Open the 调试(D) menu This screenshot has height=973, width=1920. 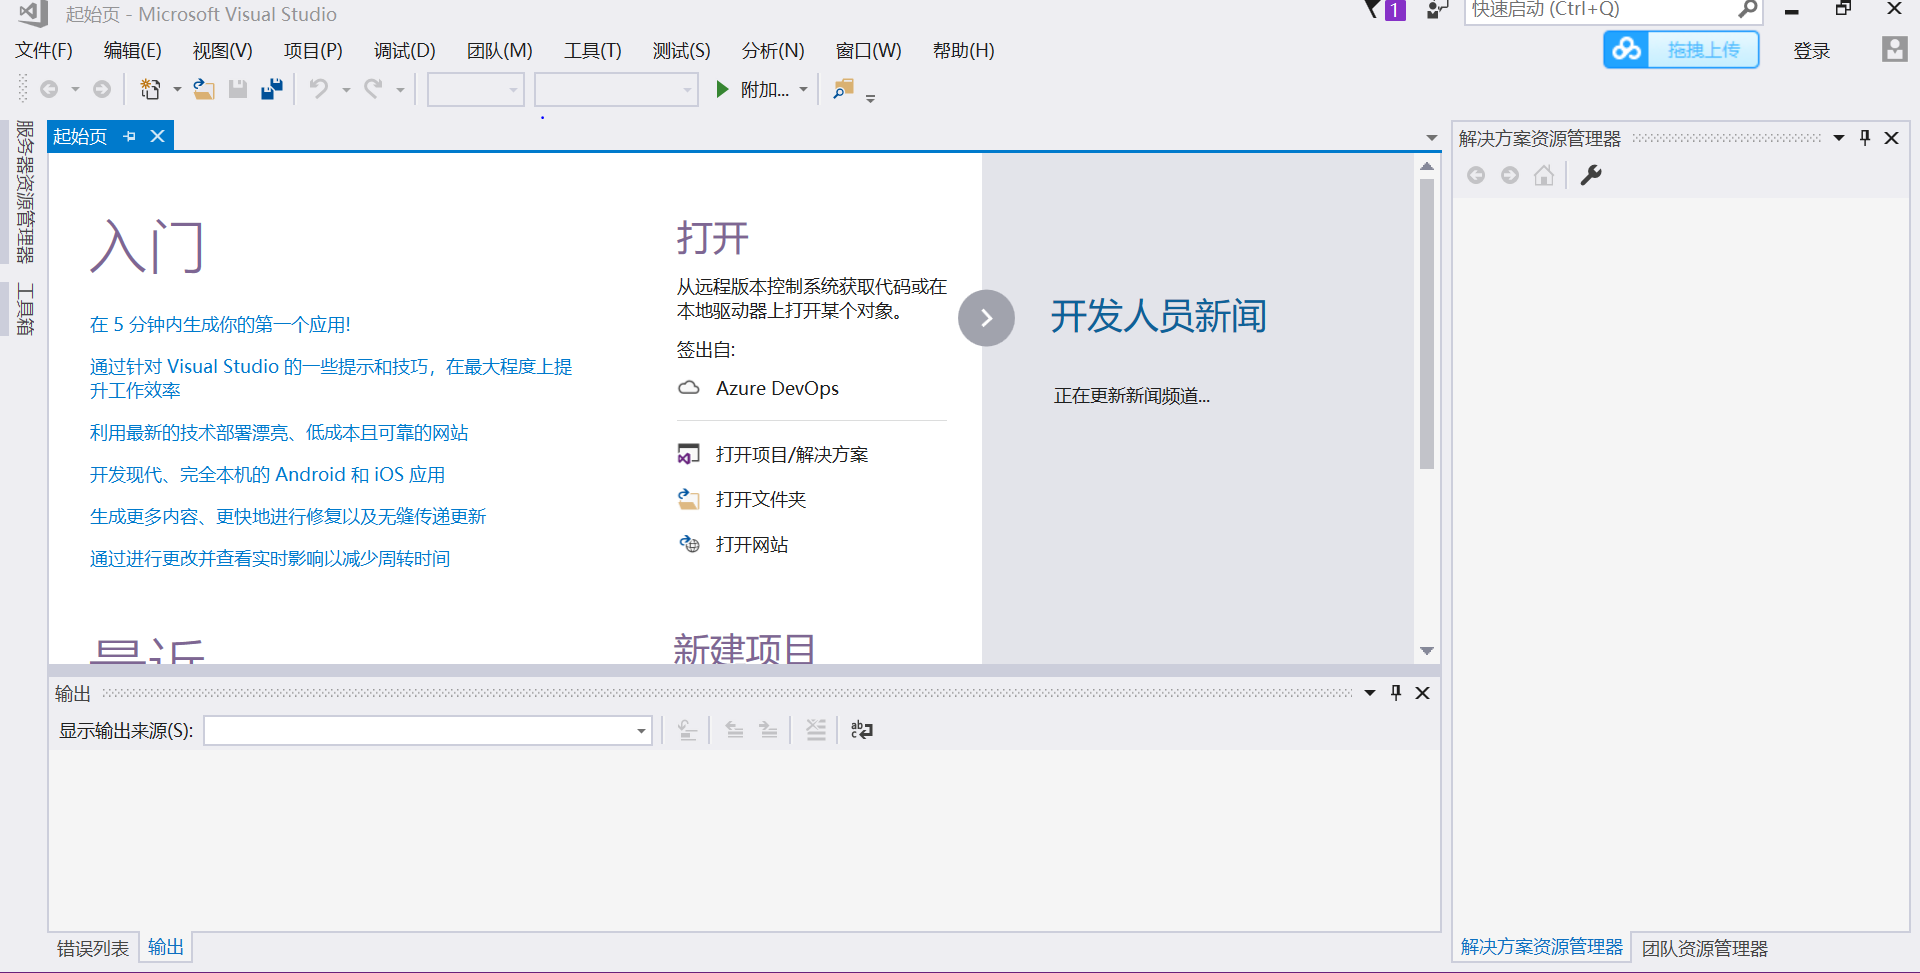click(x=405, y=51)
